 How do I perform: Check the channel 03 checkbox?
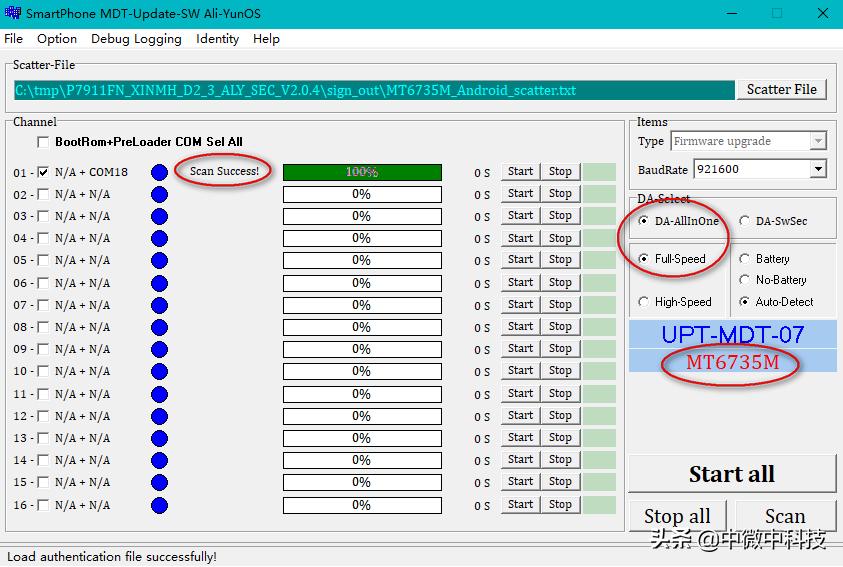[x=43, y=216]
